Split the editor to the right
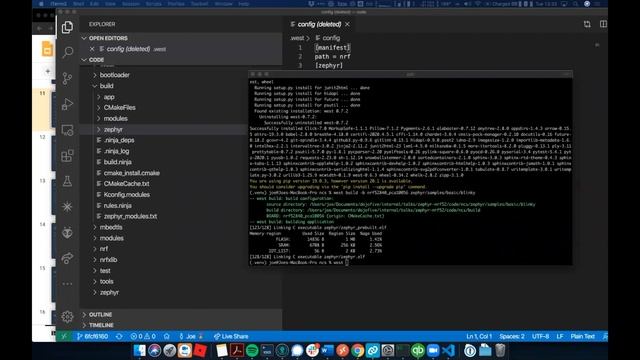Screen dimensions: 640x360 tap(603, 24)
